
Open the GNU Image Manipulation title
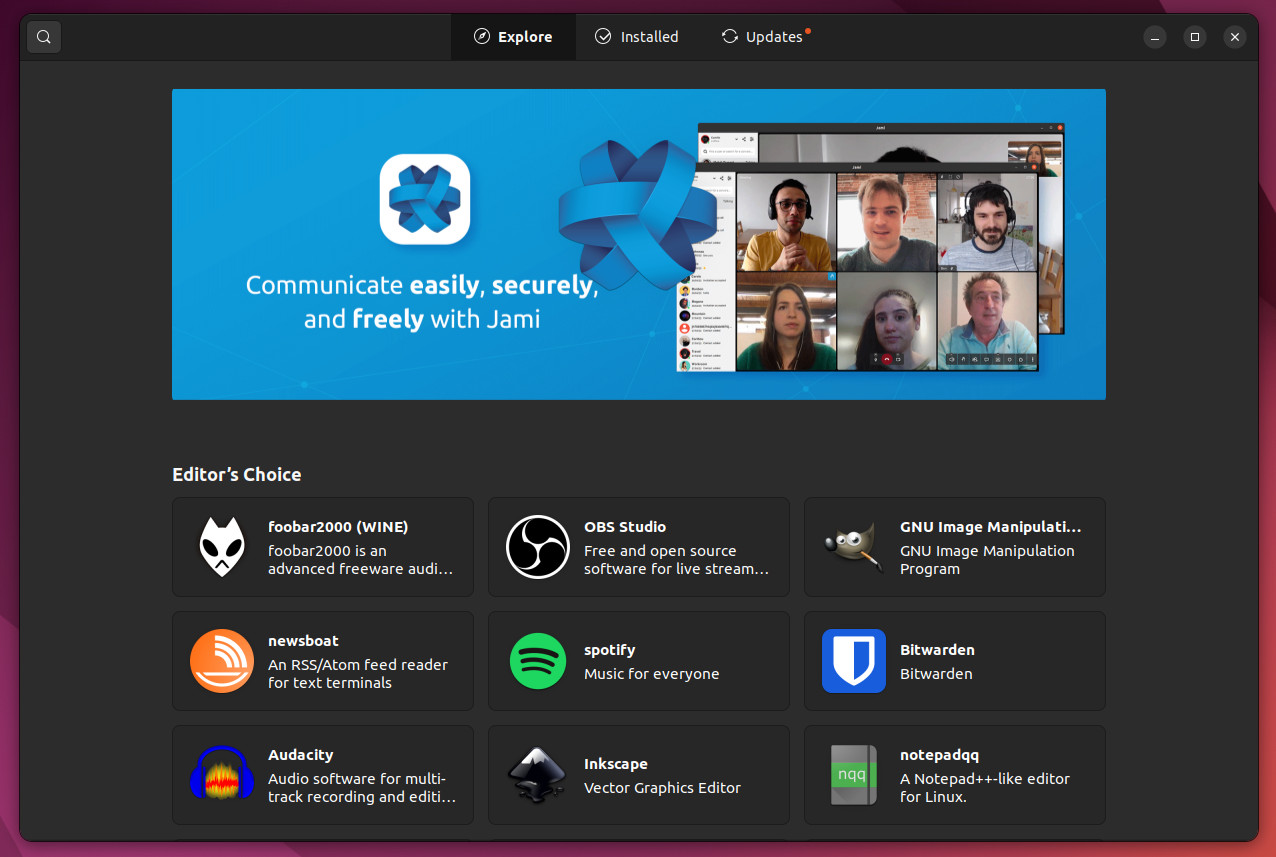tap(991, 527)
